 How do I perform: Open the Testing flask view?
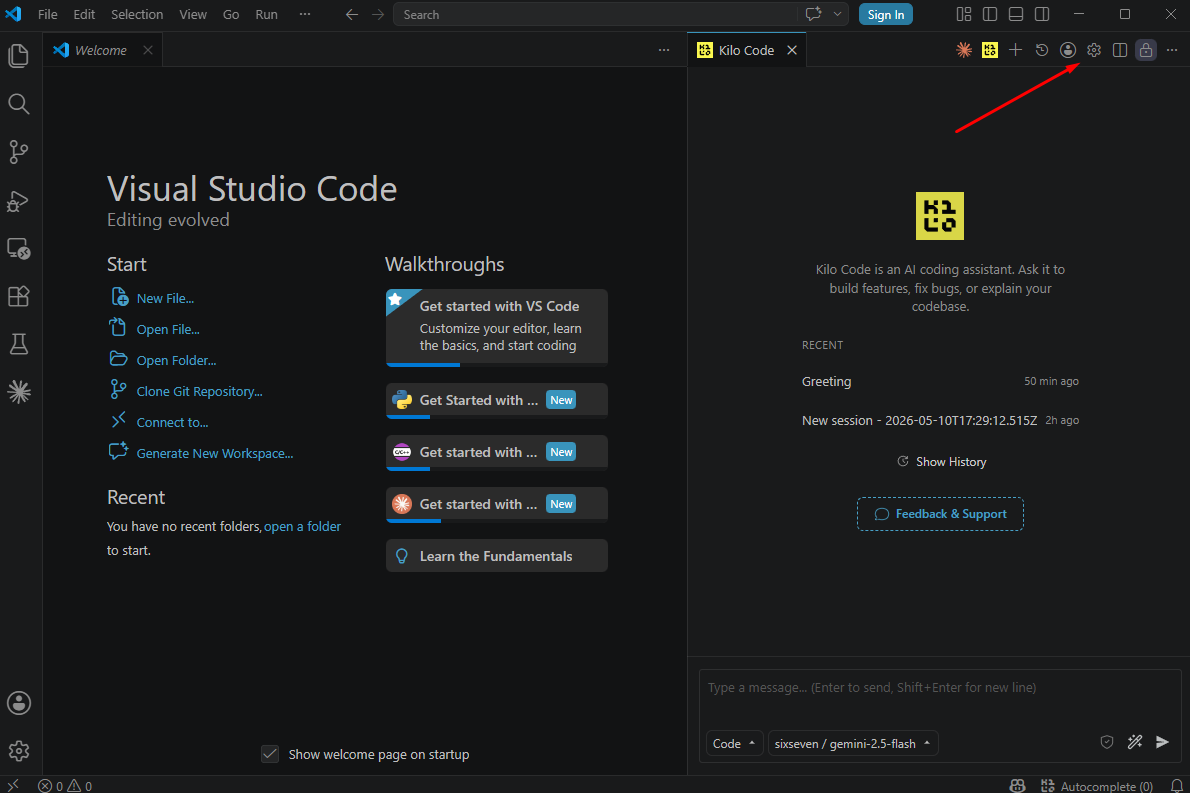(x=19, y=345)
